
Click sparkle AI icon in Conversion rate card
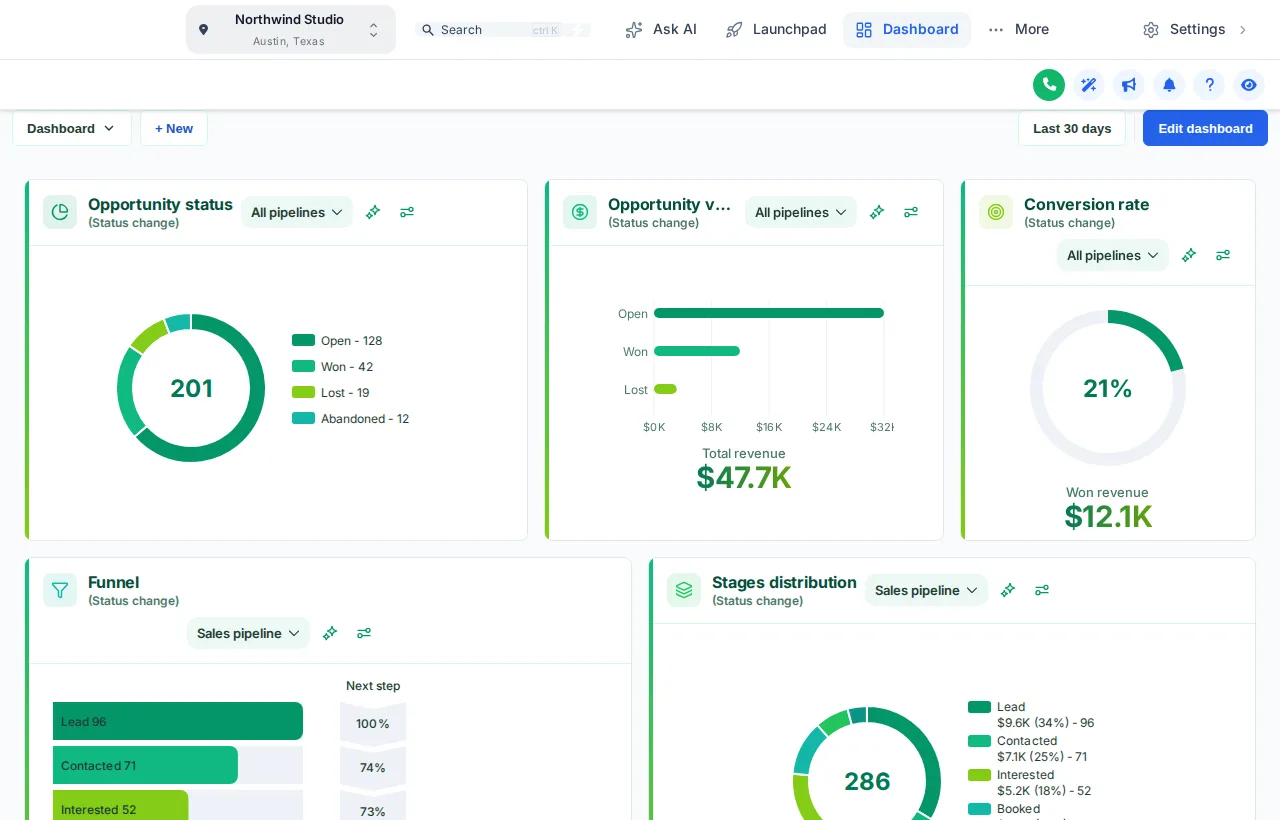(1189, 255)
